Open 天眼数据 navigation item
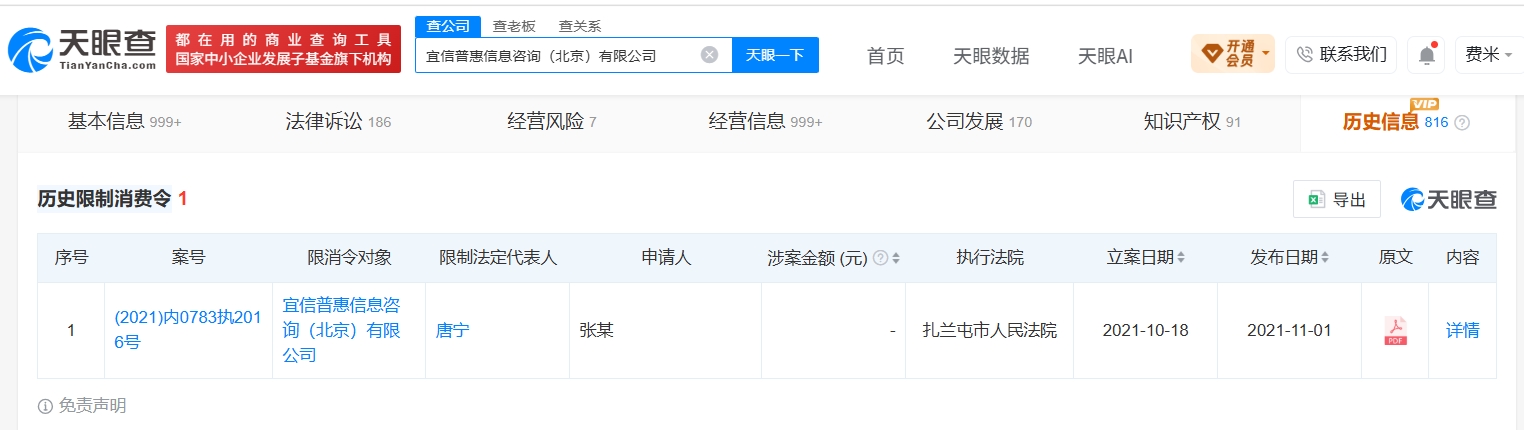 point(991,56)
